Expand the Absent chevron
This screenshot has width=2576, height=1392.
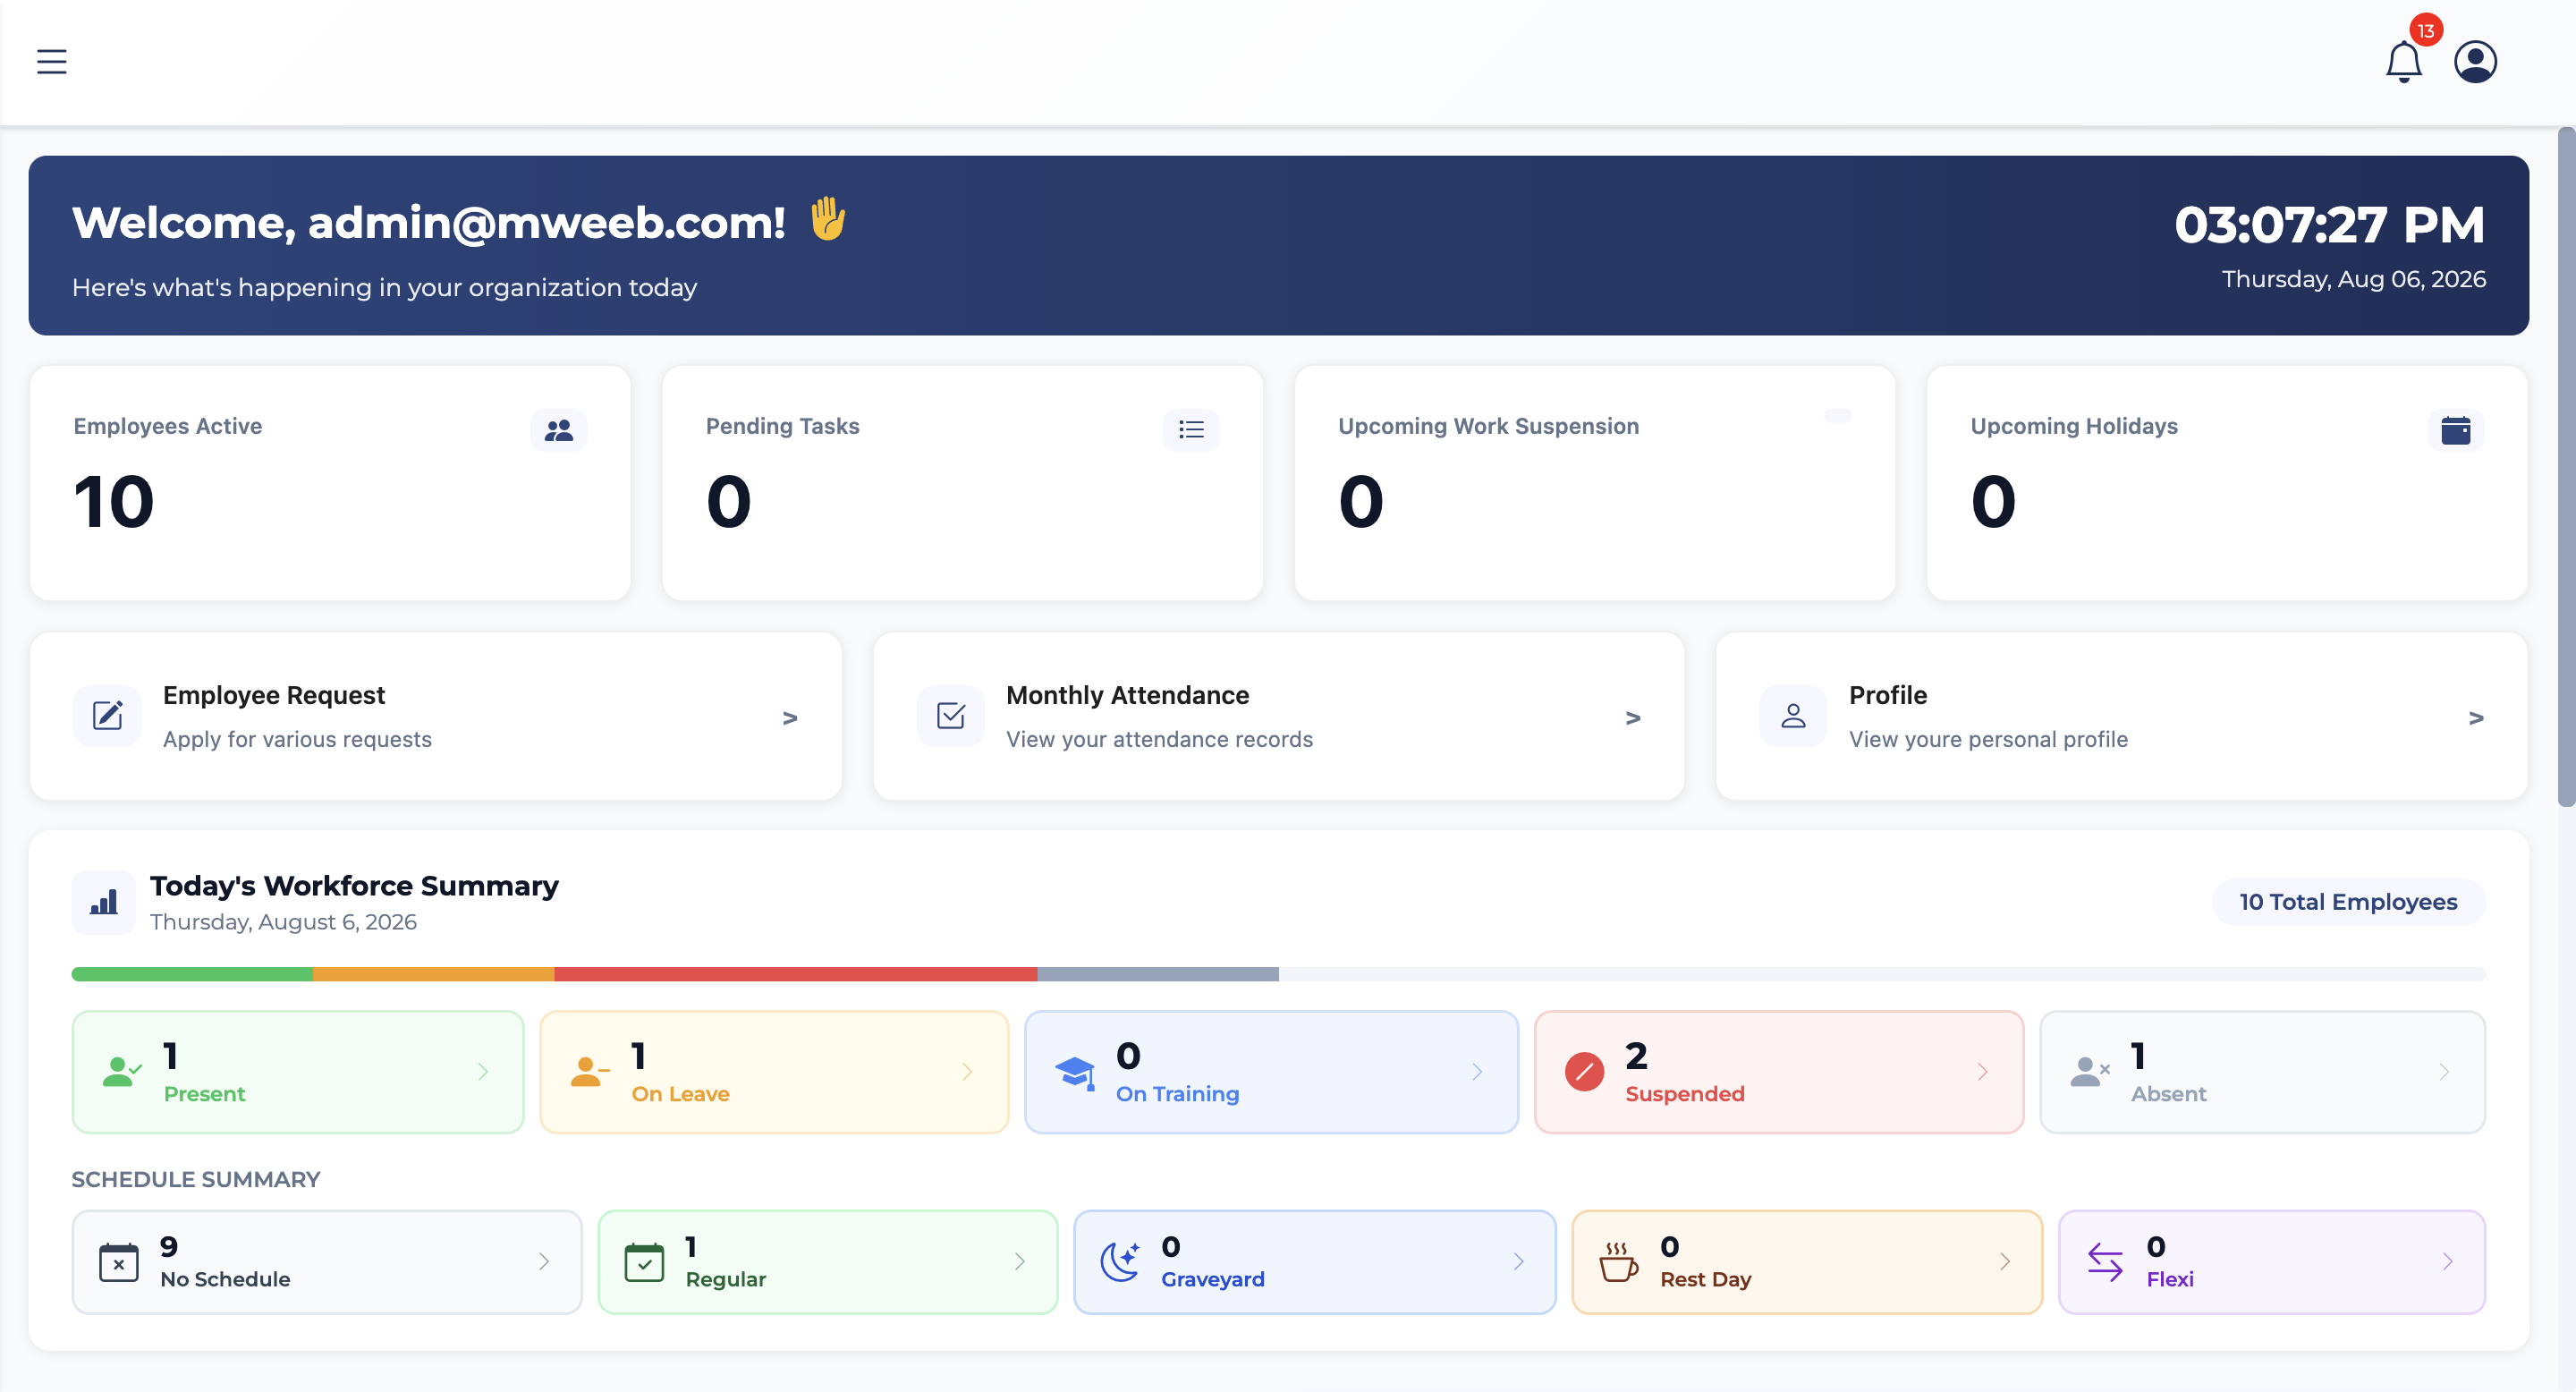2444,1072
